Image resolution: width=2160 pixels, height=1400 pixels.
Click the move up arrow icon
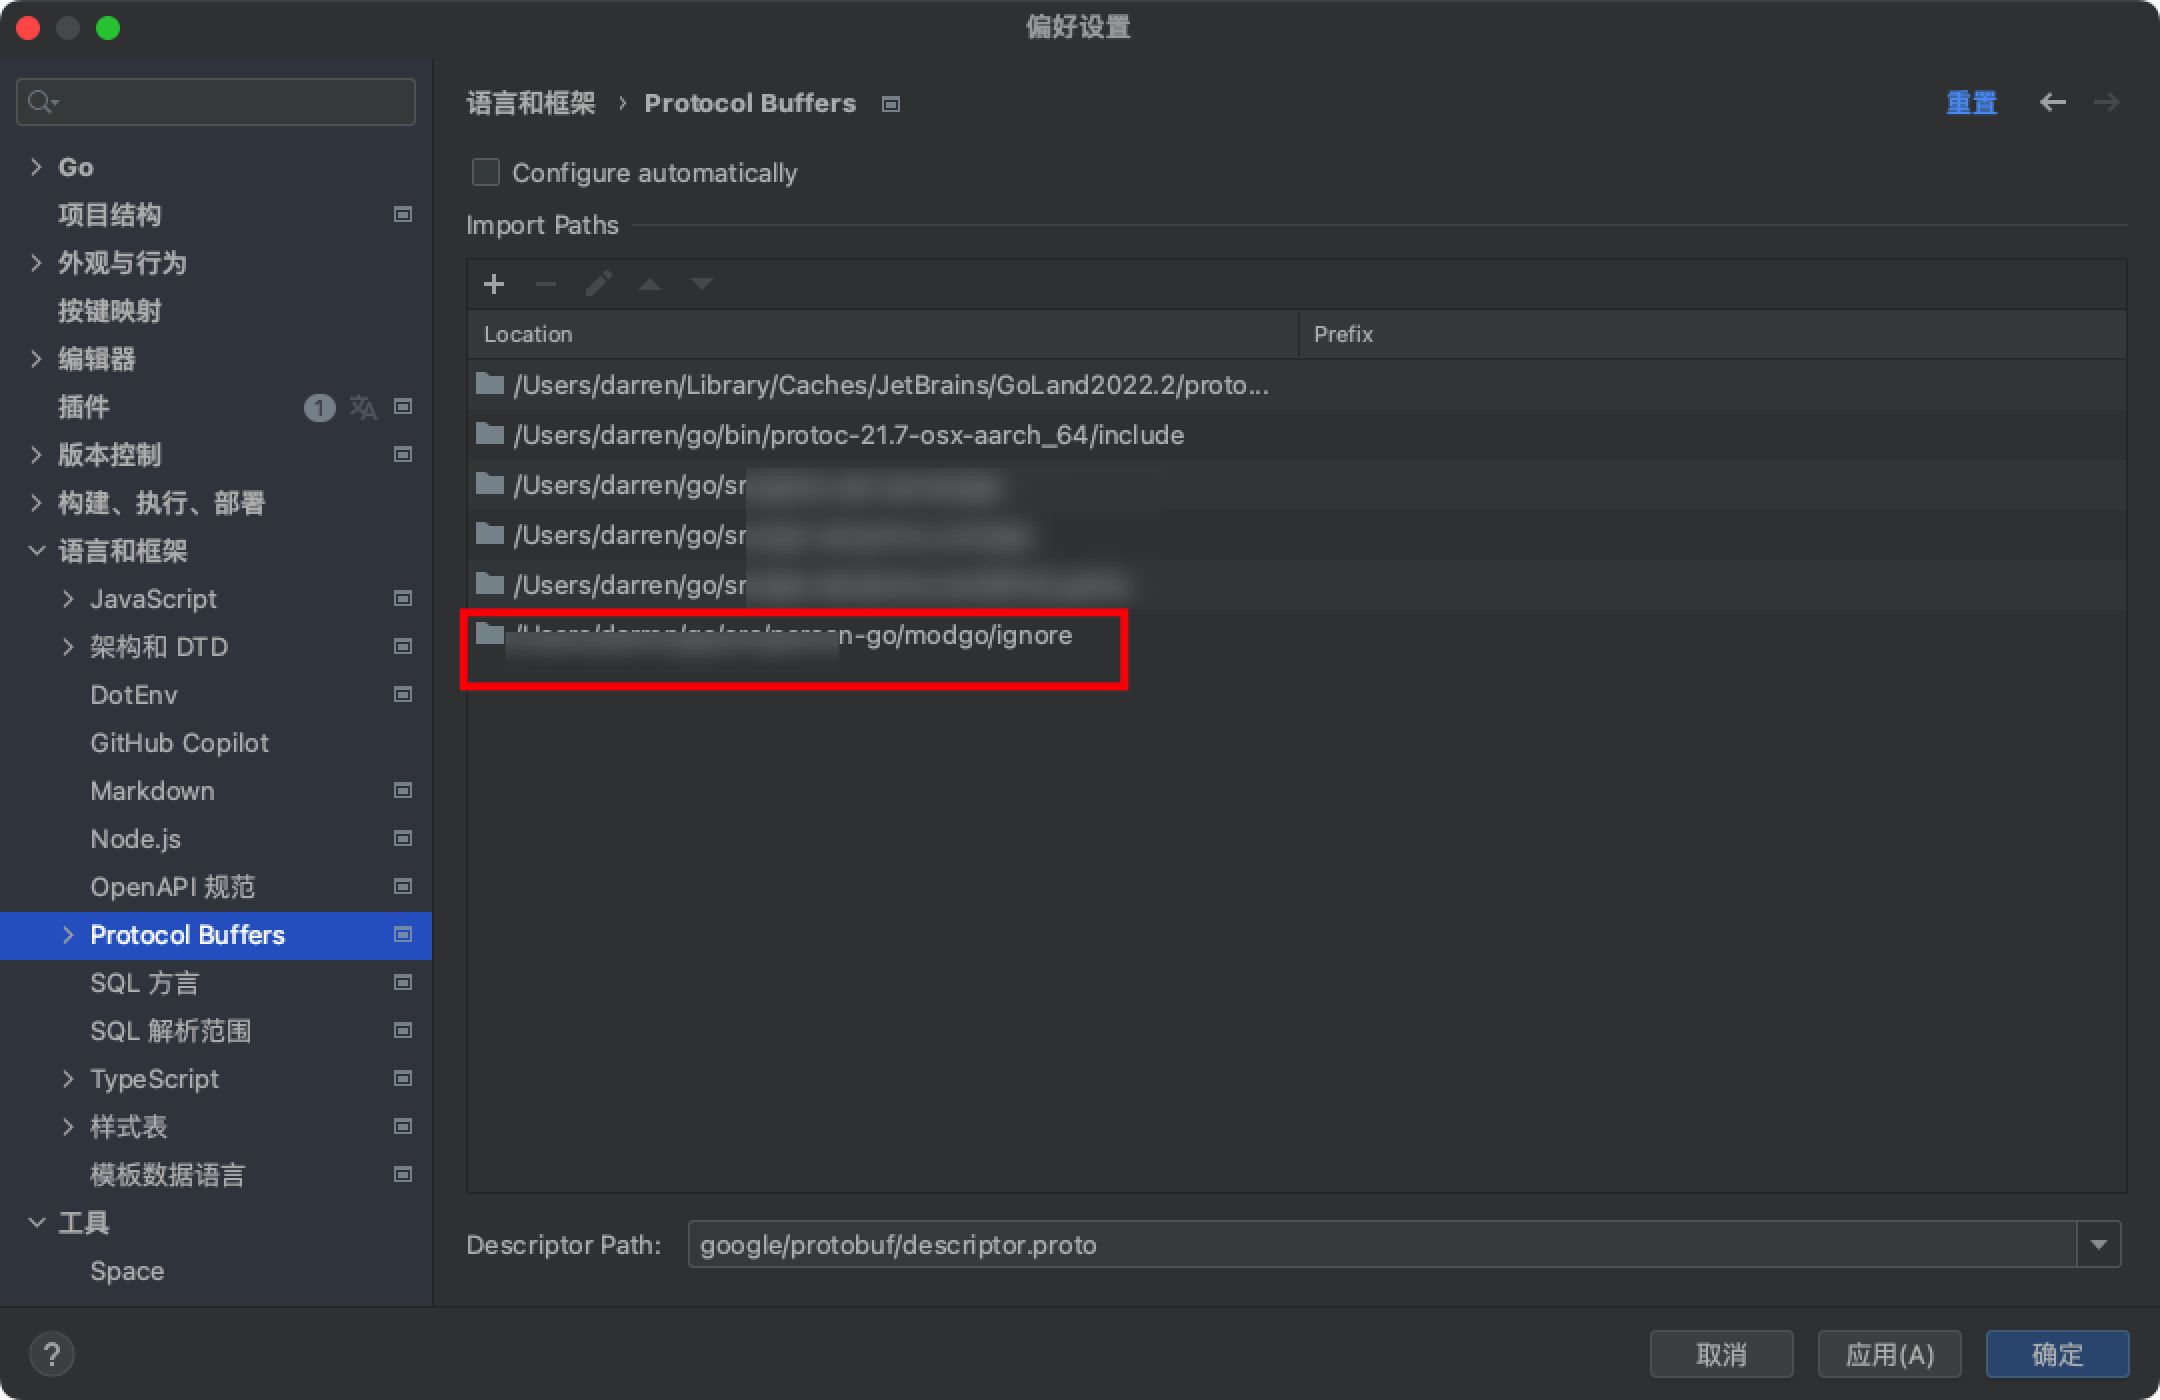point(650,284)
